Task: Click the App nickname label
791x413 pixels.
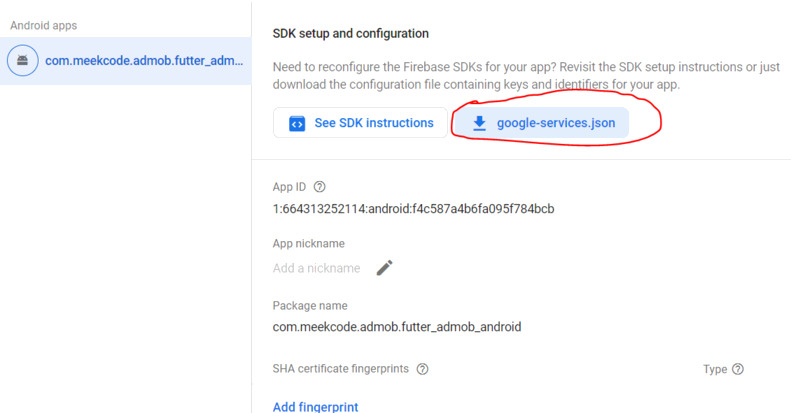Action: [x=309, y=244]
